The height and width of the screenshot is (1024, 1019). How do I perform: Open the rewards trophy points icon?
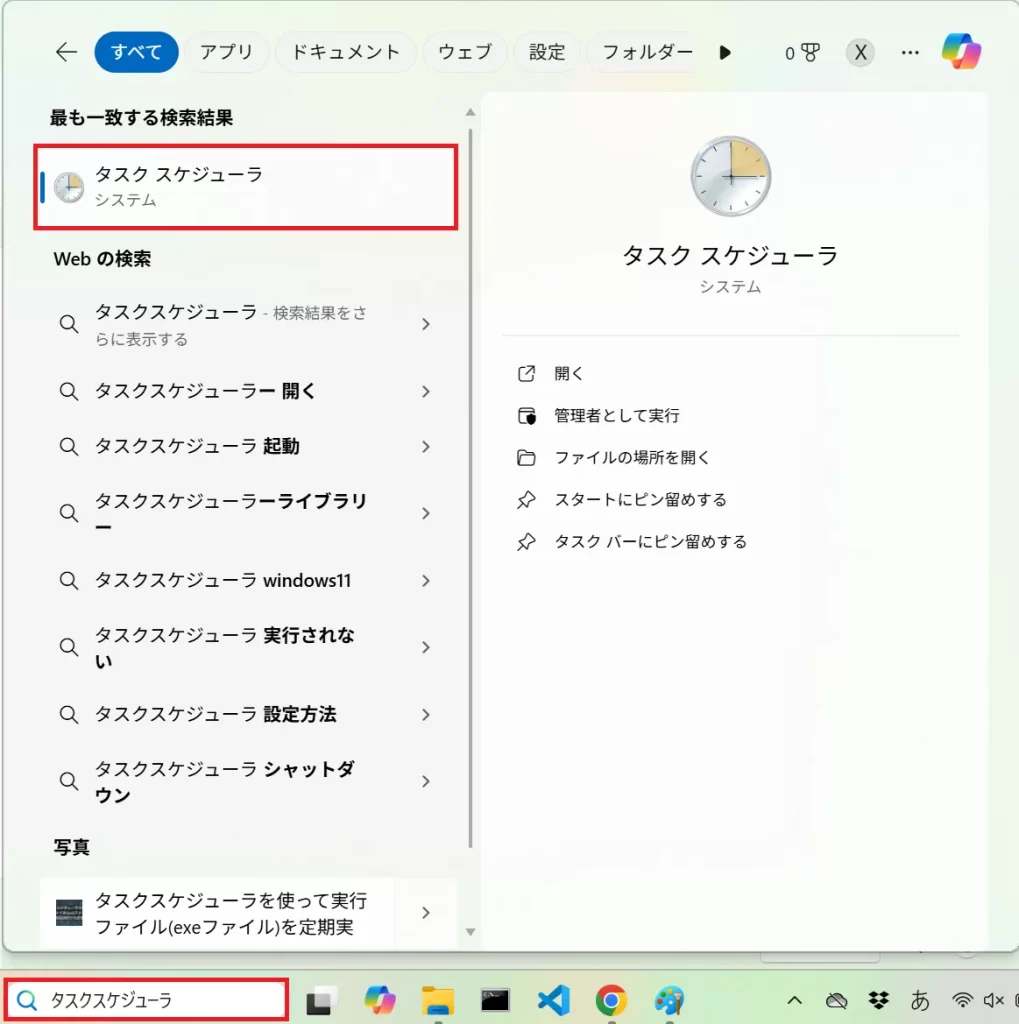coord(802,53)
